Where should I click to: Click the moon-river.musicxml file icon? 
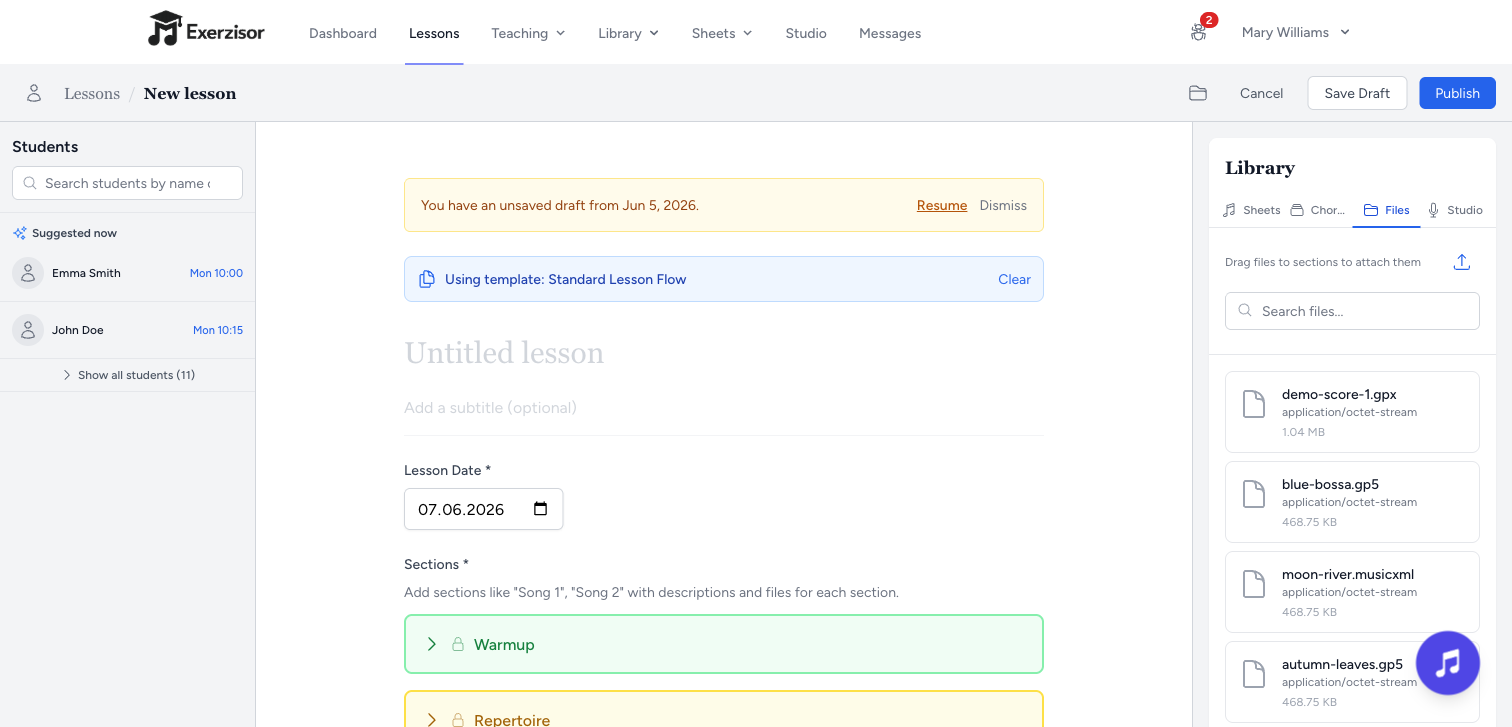[1254, 584]
